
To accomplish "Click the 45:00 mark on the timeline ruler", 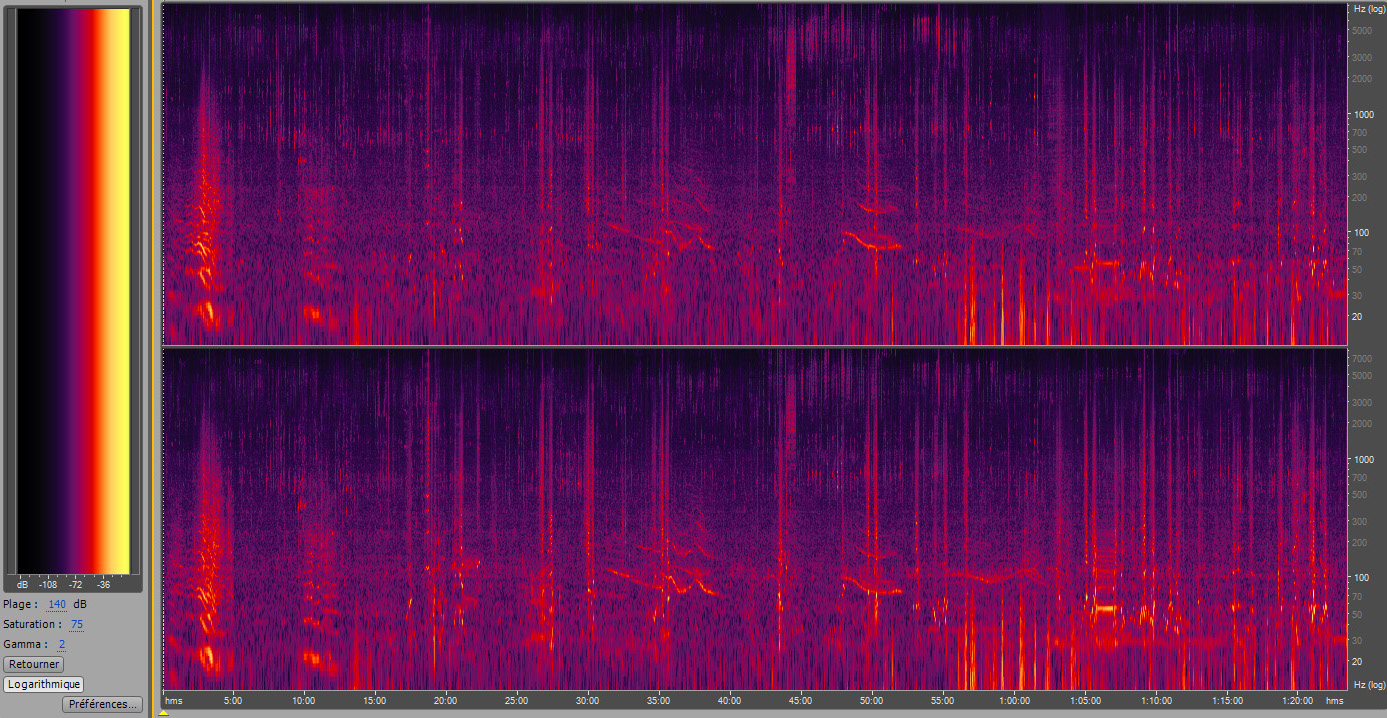I will coord(800,701).
